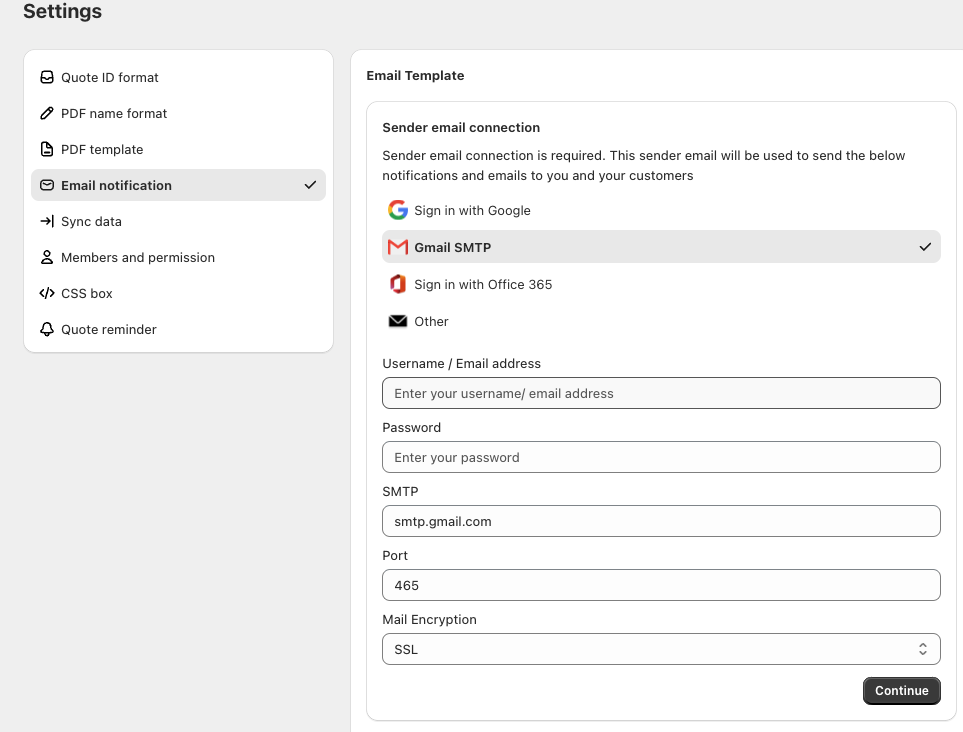Click the Office 365 logo icon

click(398, 284)
